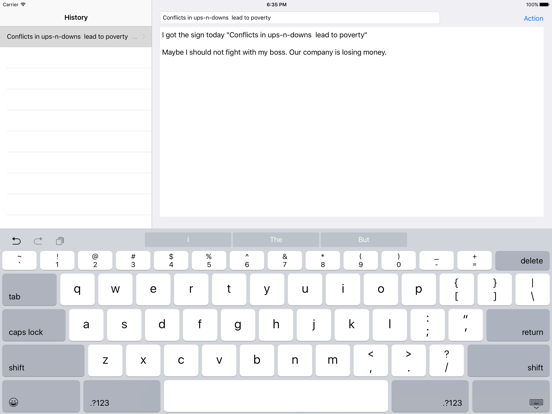Tap the backslash pipe key
The height and width of the screenshot is (414, 552).
click(533, 289)
